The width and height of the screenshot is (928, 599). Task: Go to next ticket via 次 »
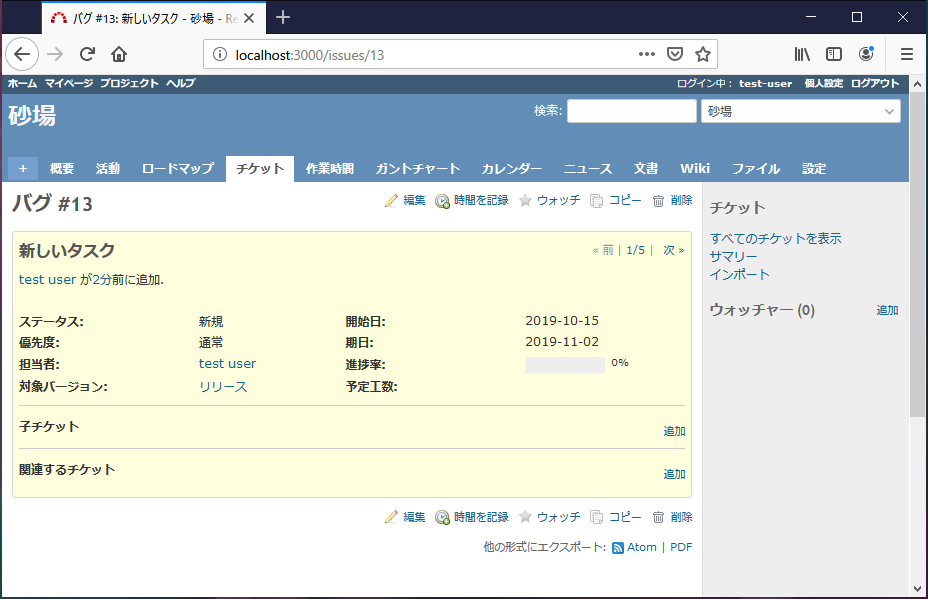point(674,250)
